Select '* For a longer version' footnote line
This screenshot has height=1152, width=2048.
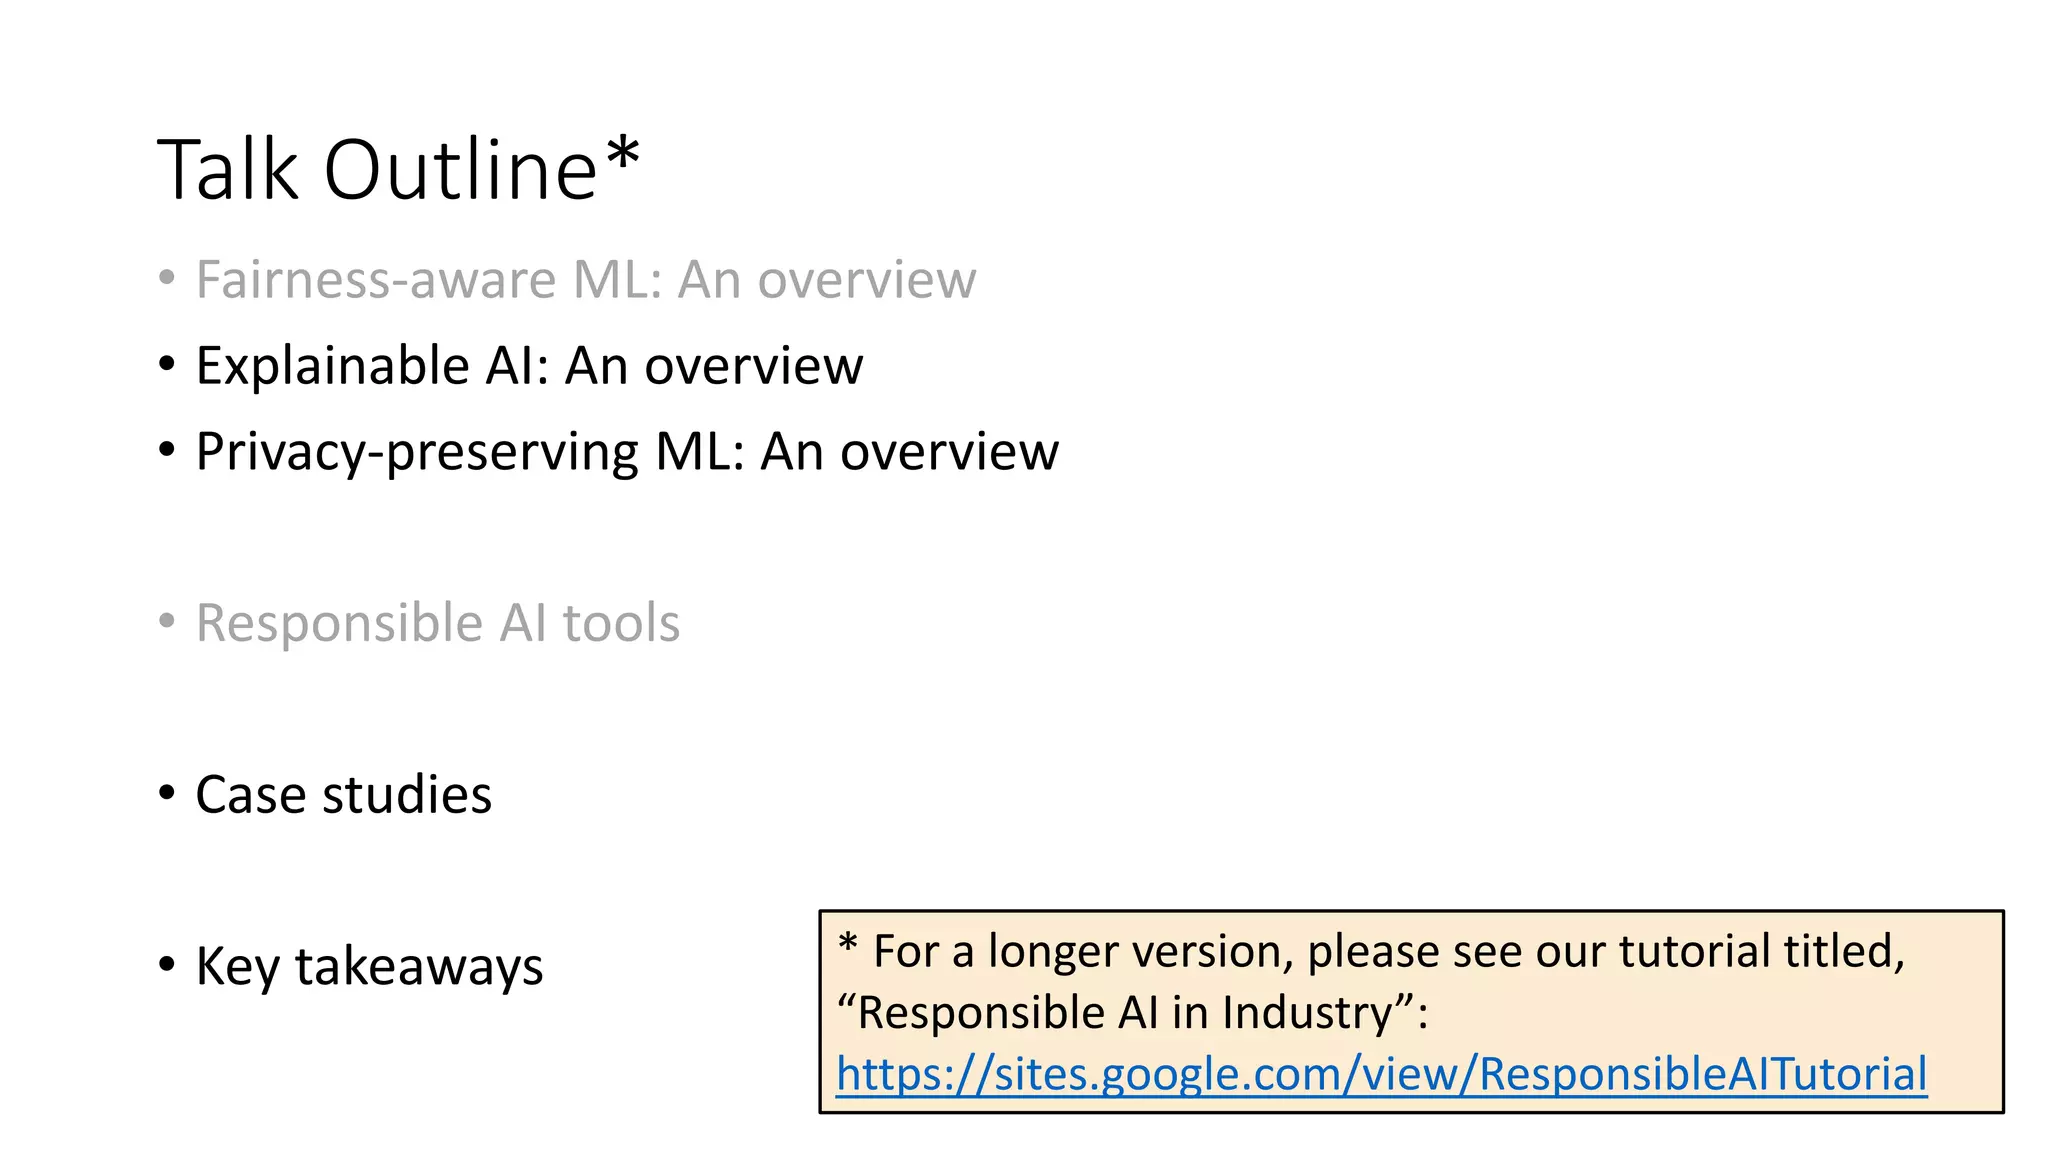click(x=1372, y=951)
